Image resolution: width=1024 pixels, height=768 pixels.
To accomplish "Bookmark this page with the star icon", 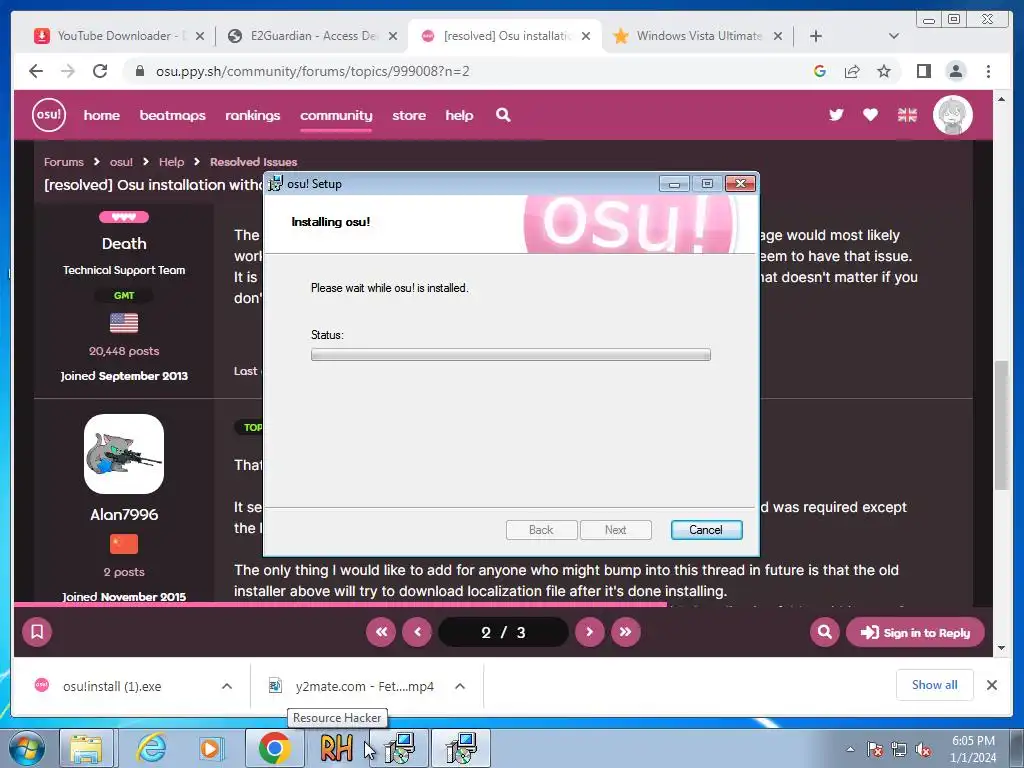I will [x=884, y=71].
